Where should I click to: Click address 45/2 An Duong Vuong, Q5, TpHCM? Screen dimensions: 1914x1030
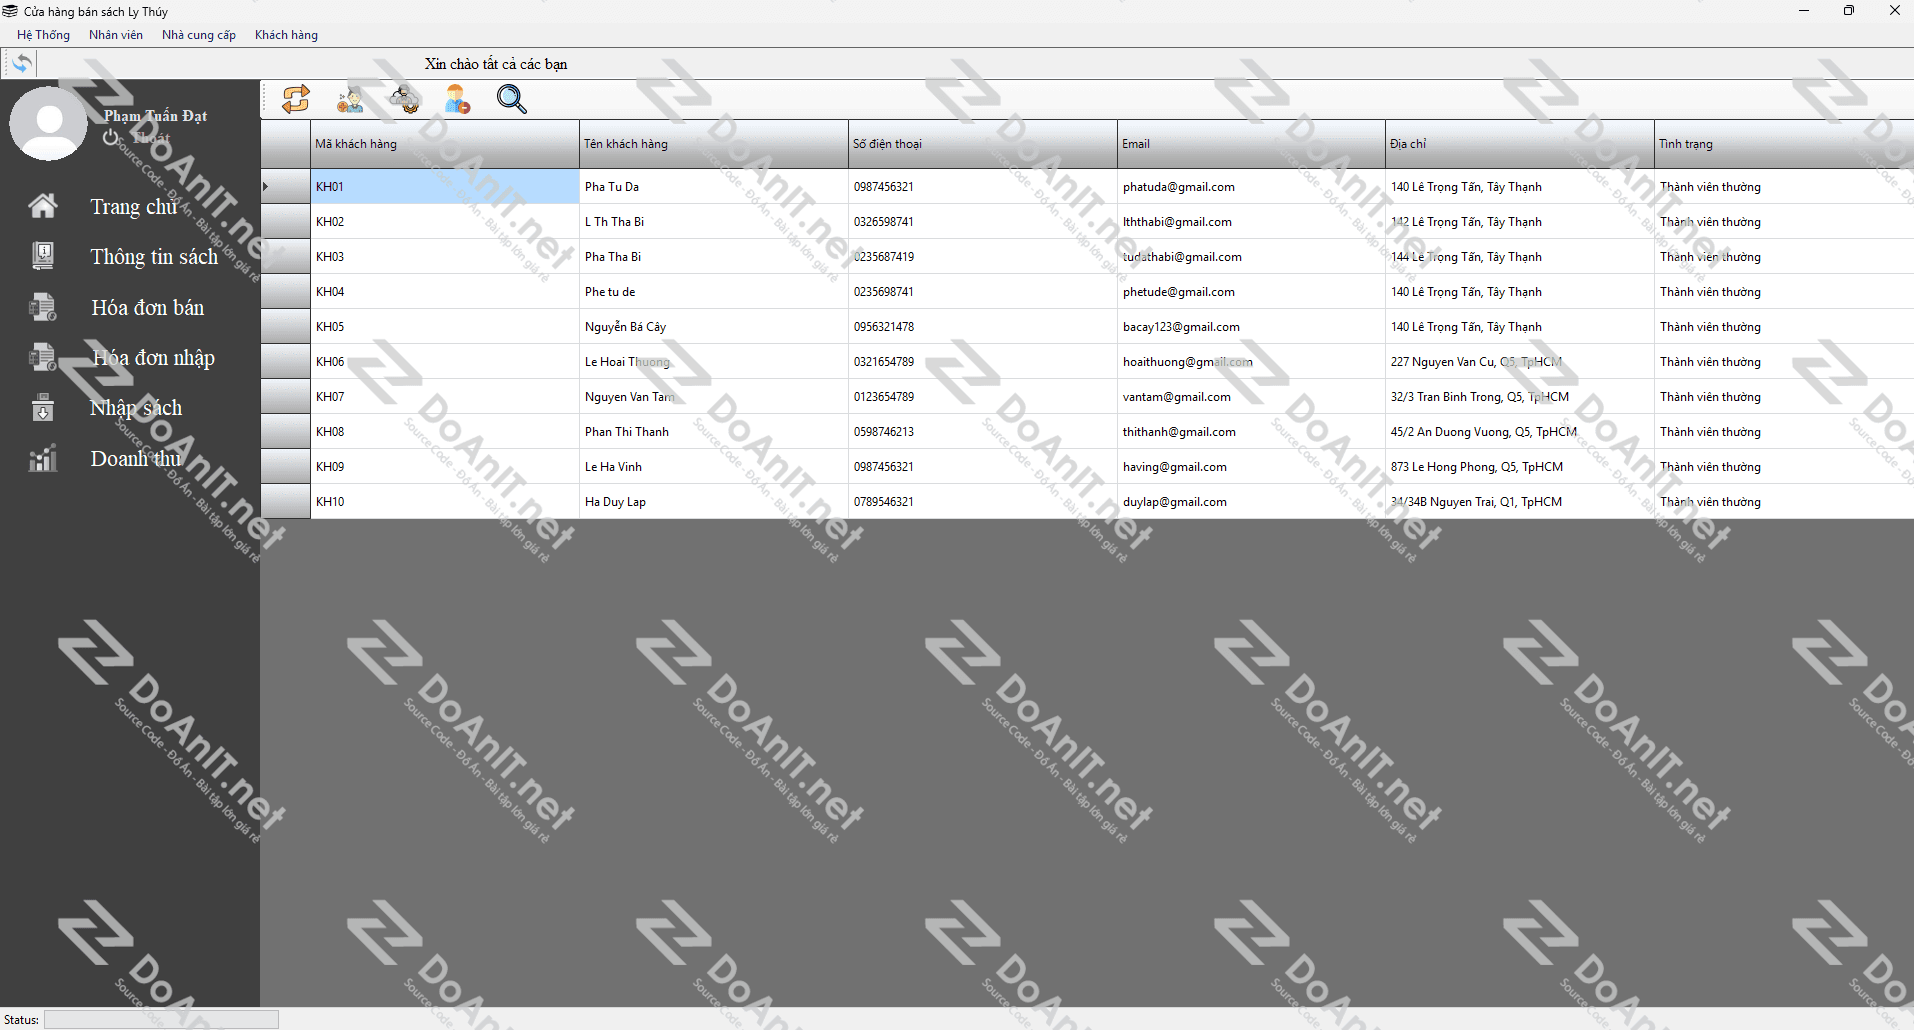[x=1520, y=431]
